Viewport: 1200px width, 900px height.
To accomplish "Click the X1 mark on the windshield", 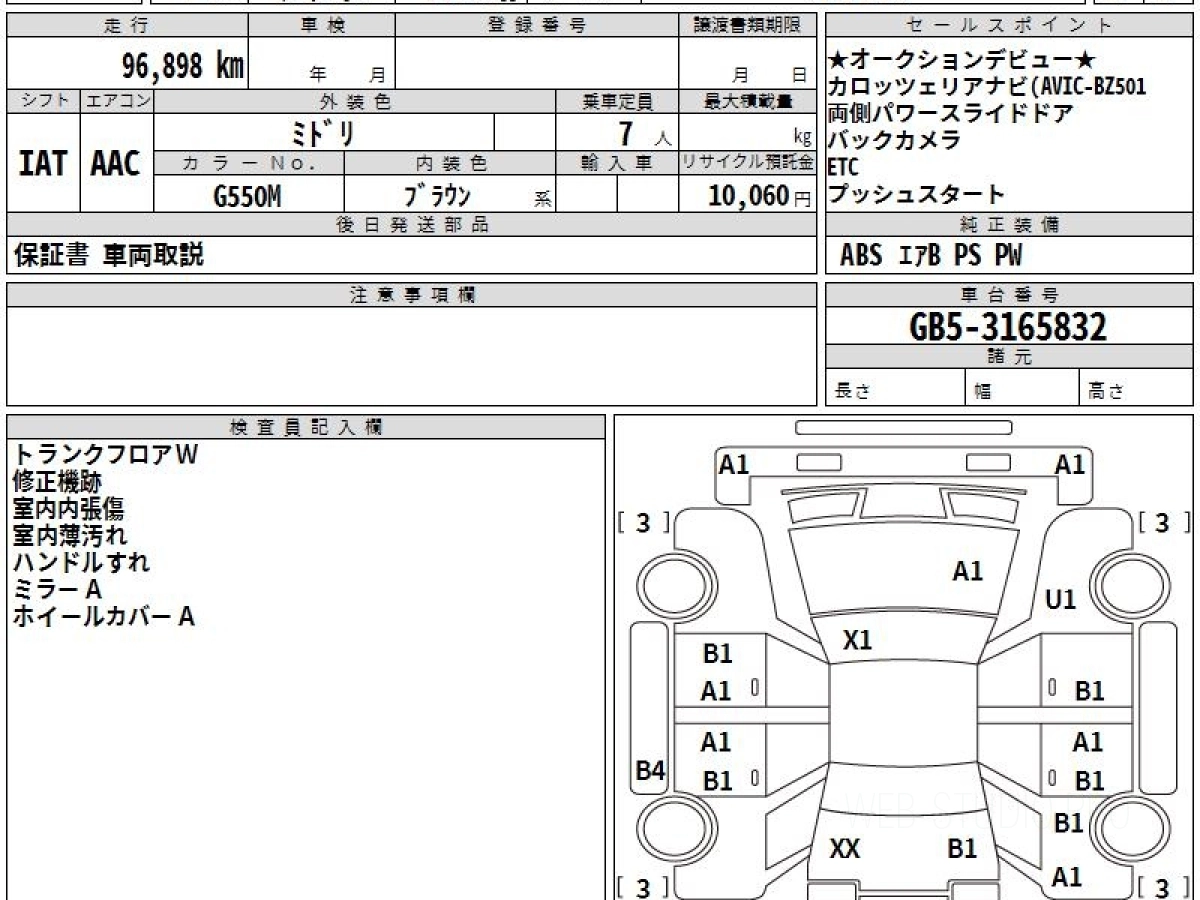I will (x=857, y=641).
